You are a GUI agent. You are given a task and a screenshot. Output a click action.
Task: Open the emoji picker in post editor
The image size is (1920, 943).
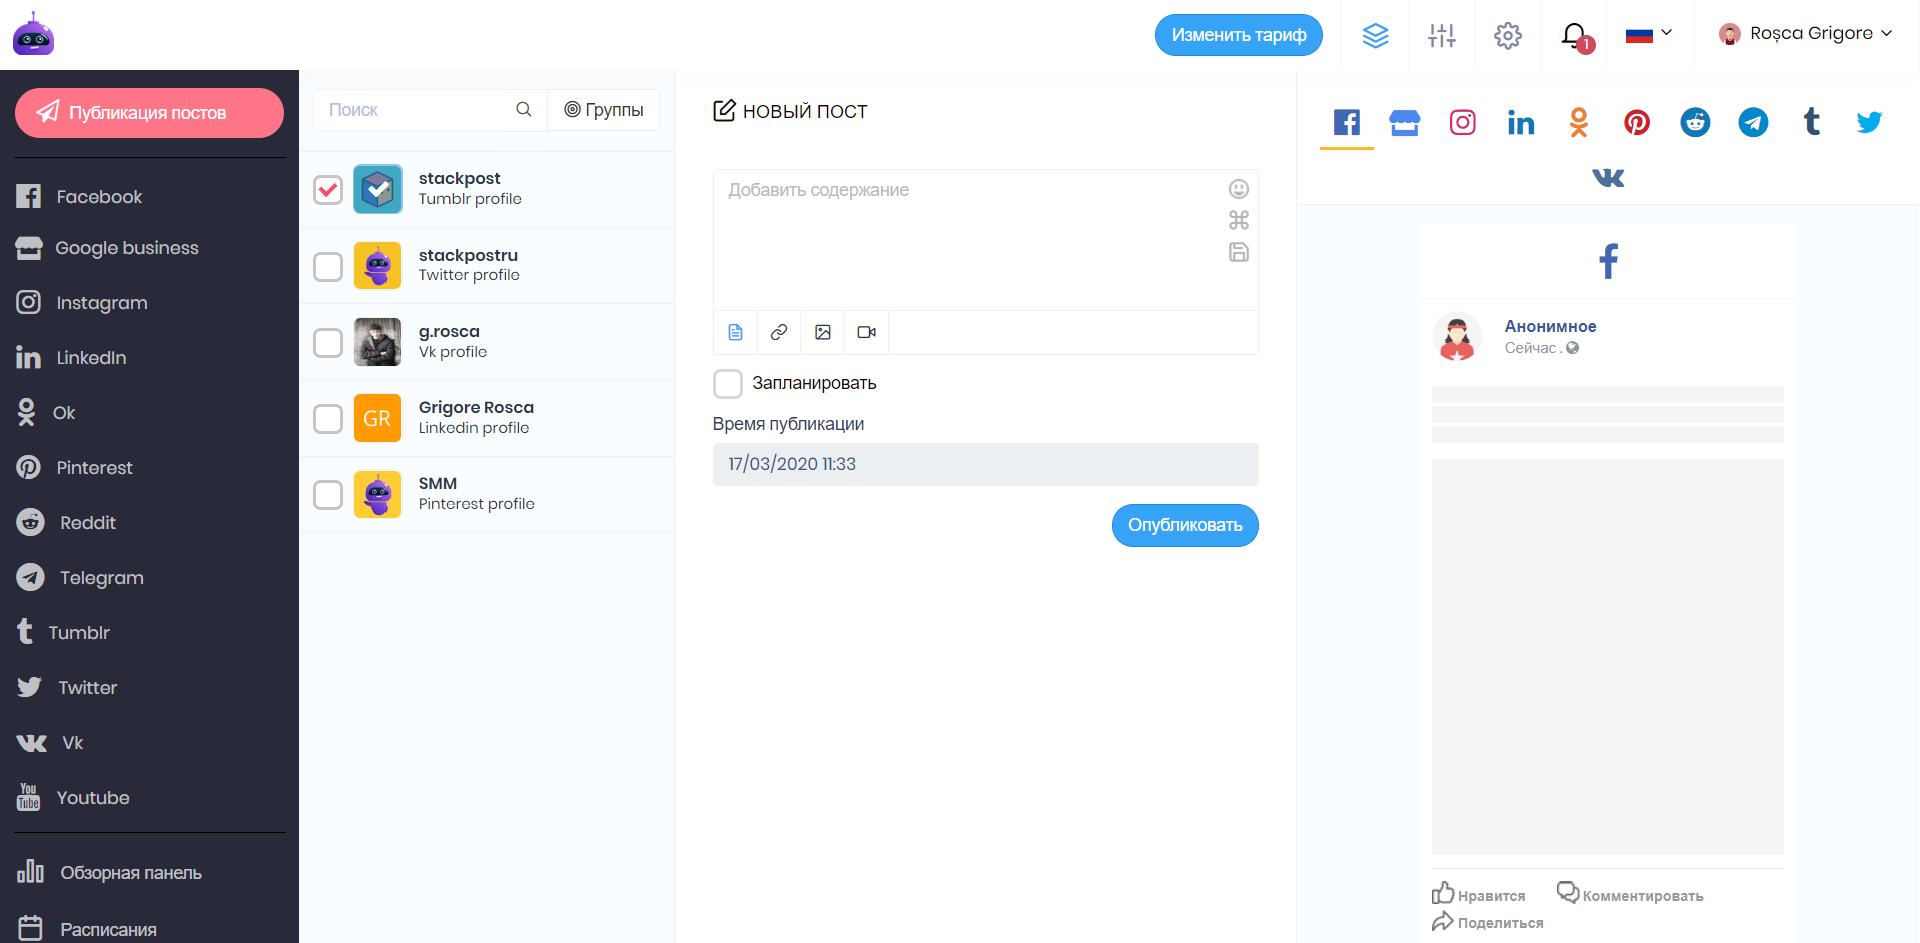pyautogui.click(x=1239, y=189)
